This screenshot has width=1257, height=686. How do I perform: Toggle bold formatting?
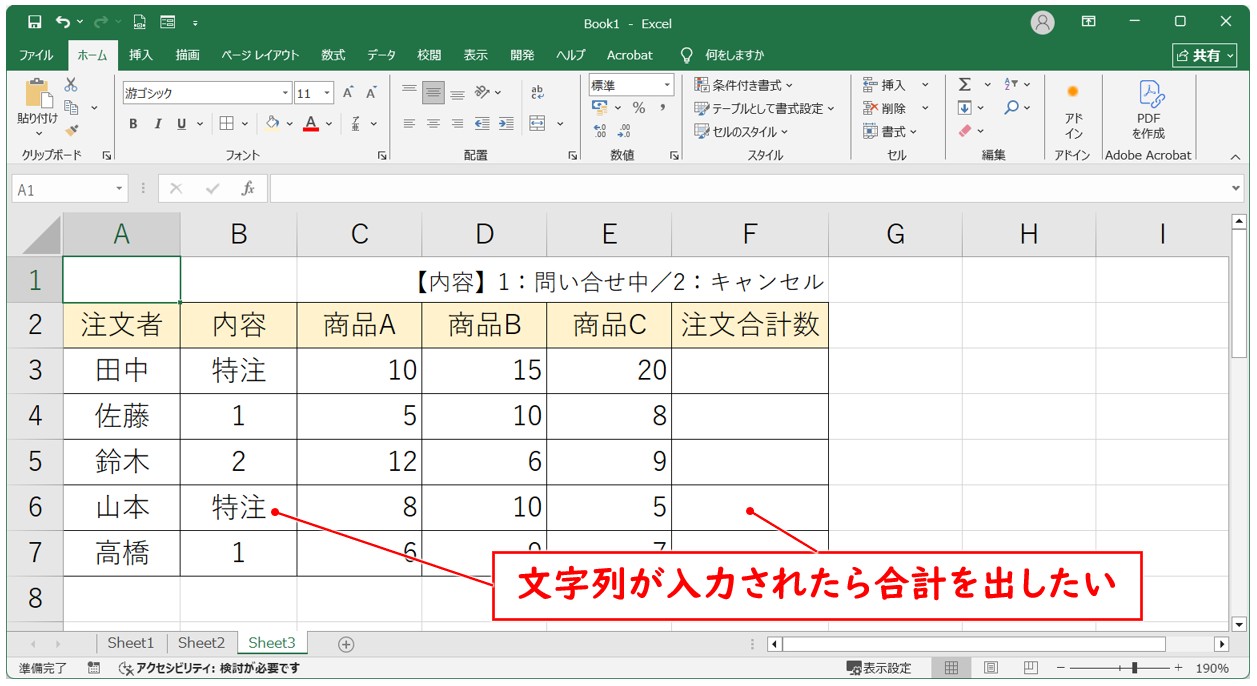(x=133, y=124)
